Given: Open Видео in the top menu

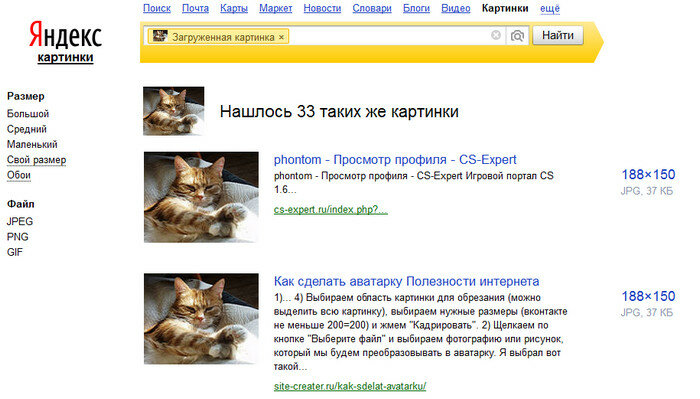Looking at the screenshot, I should point(455,8).
